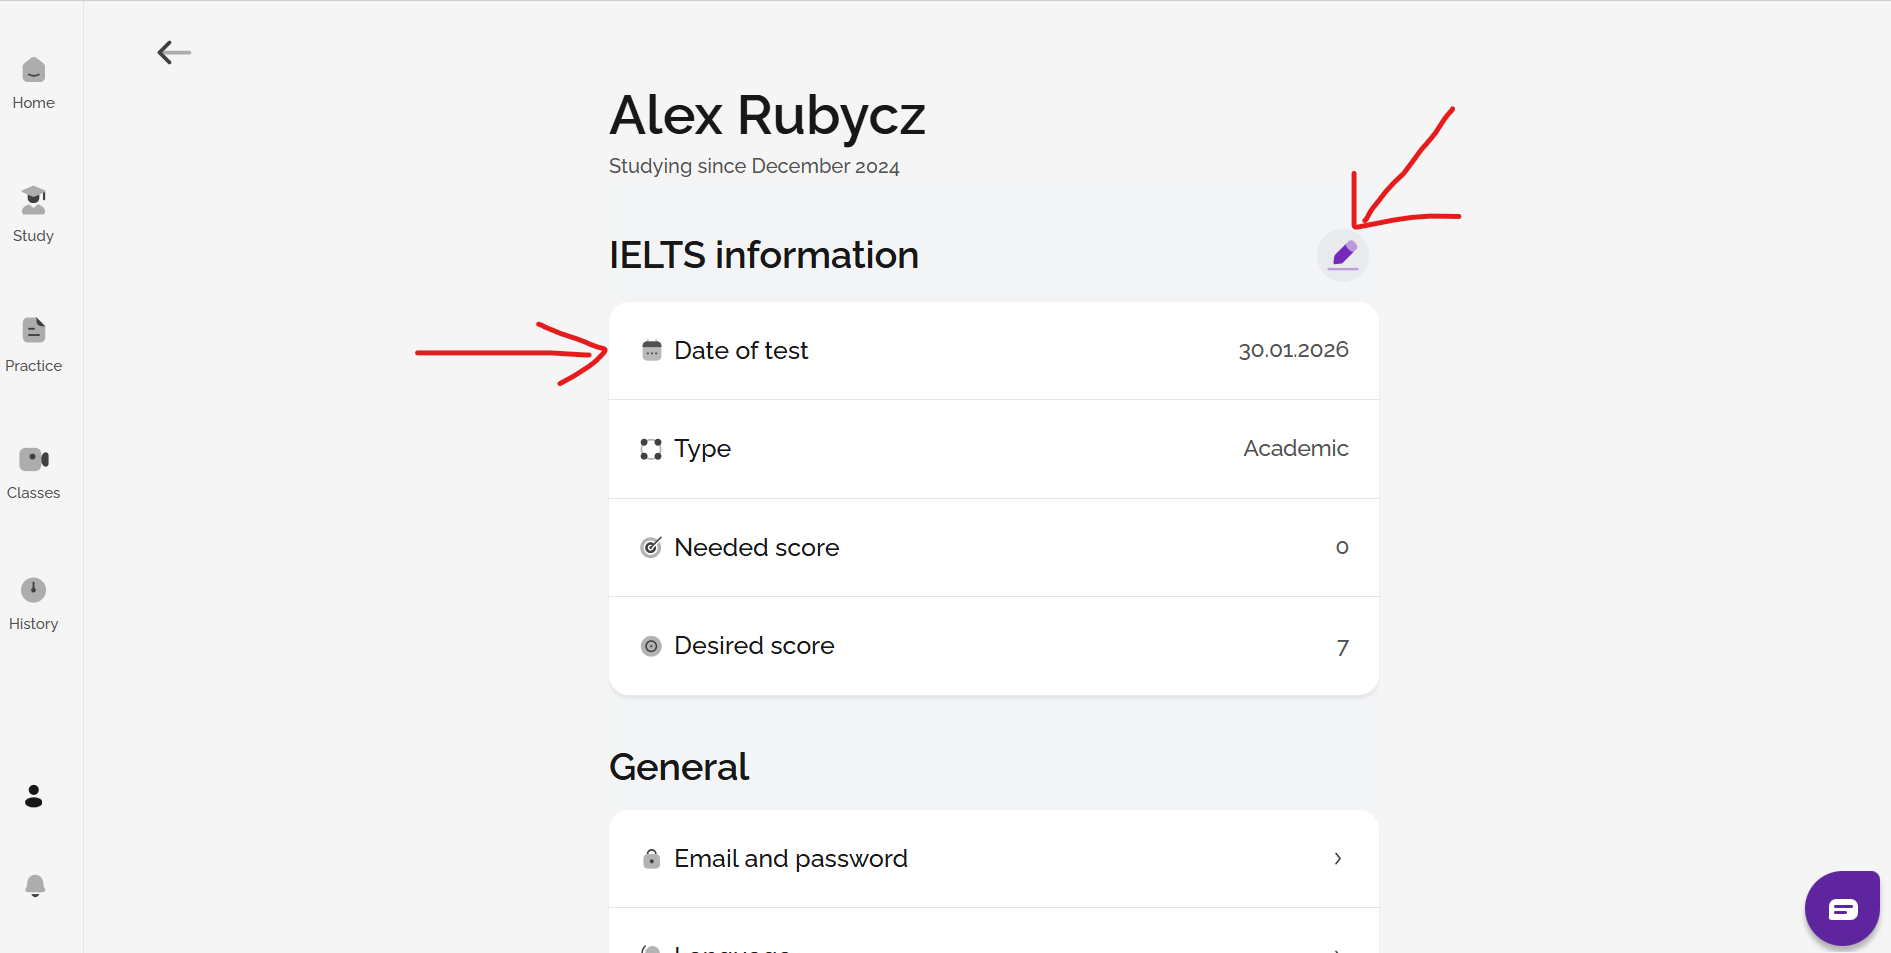Click the 30.01.2026 test date value
This screenshot has height=953, width=1891.
(x=1293, y=350)
